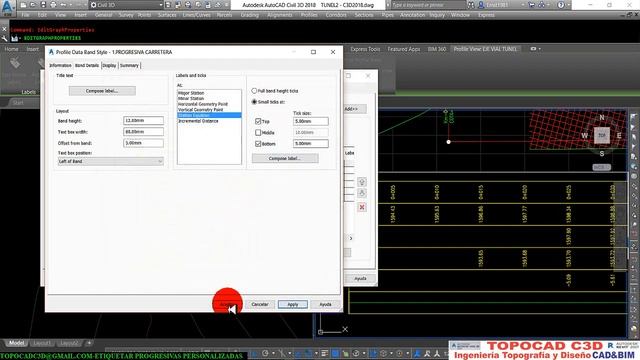
Task: Select Small ticks at radio button
Action: (x=254, y=102)
